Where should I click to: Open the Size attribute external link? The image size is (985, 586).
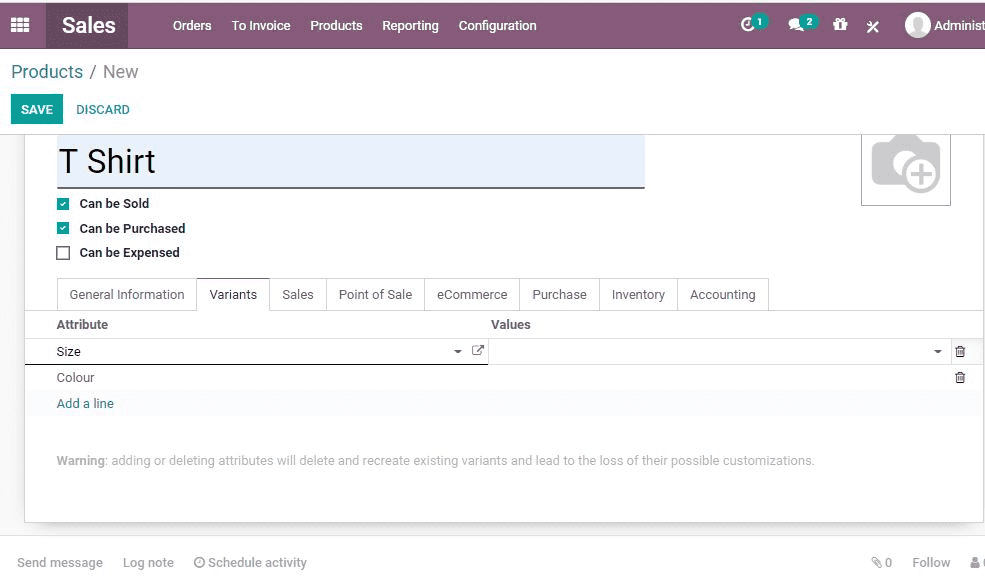pyautogui.click(x=477, y=350)
